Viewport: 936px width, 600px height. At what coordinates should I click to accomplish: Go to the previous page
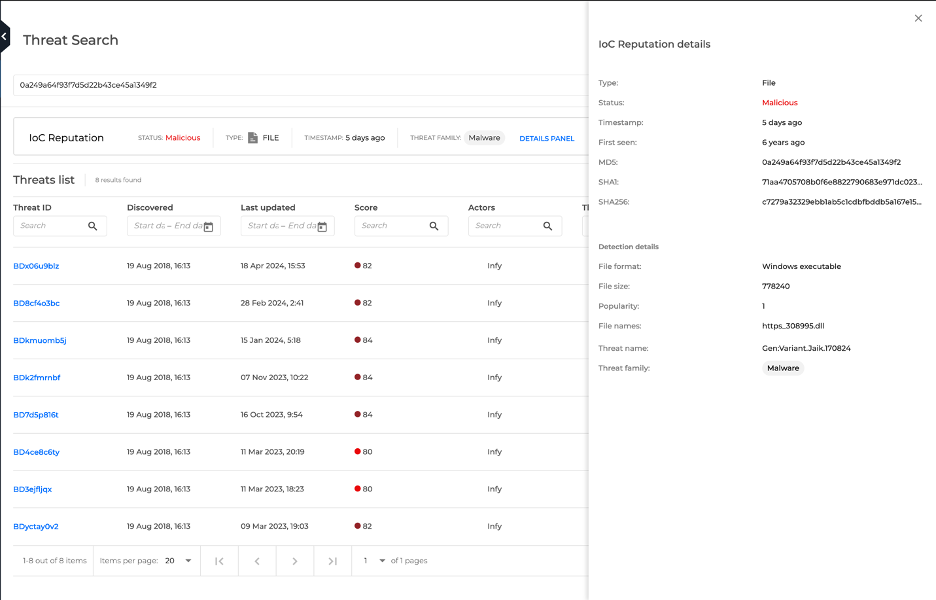[257, 561]
